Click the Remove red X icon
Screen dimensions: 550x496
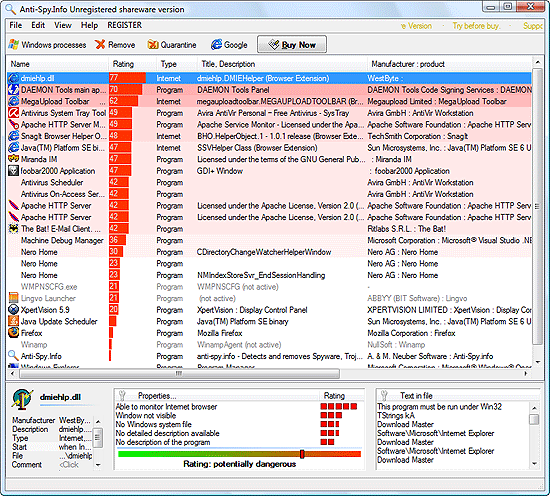100,45
